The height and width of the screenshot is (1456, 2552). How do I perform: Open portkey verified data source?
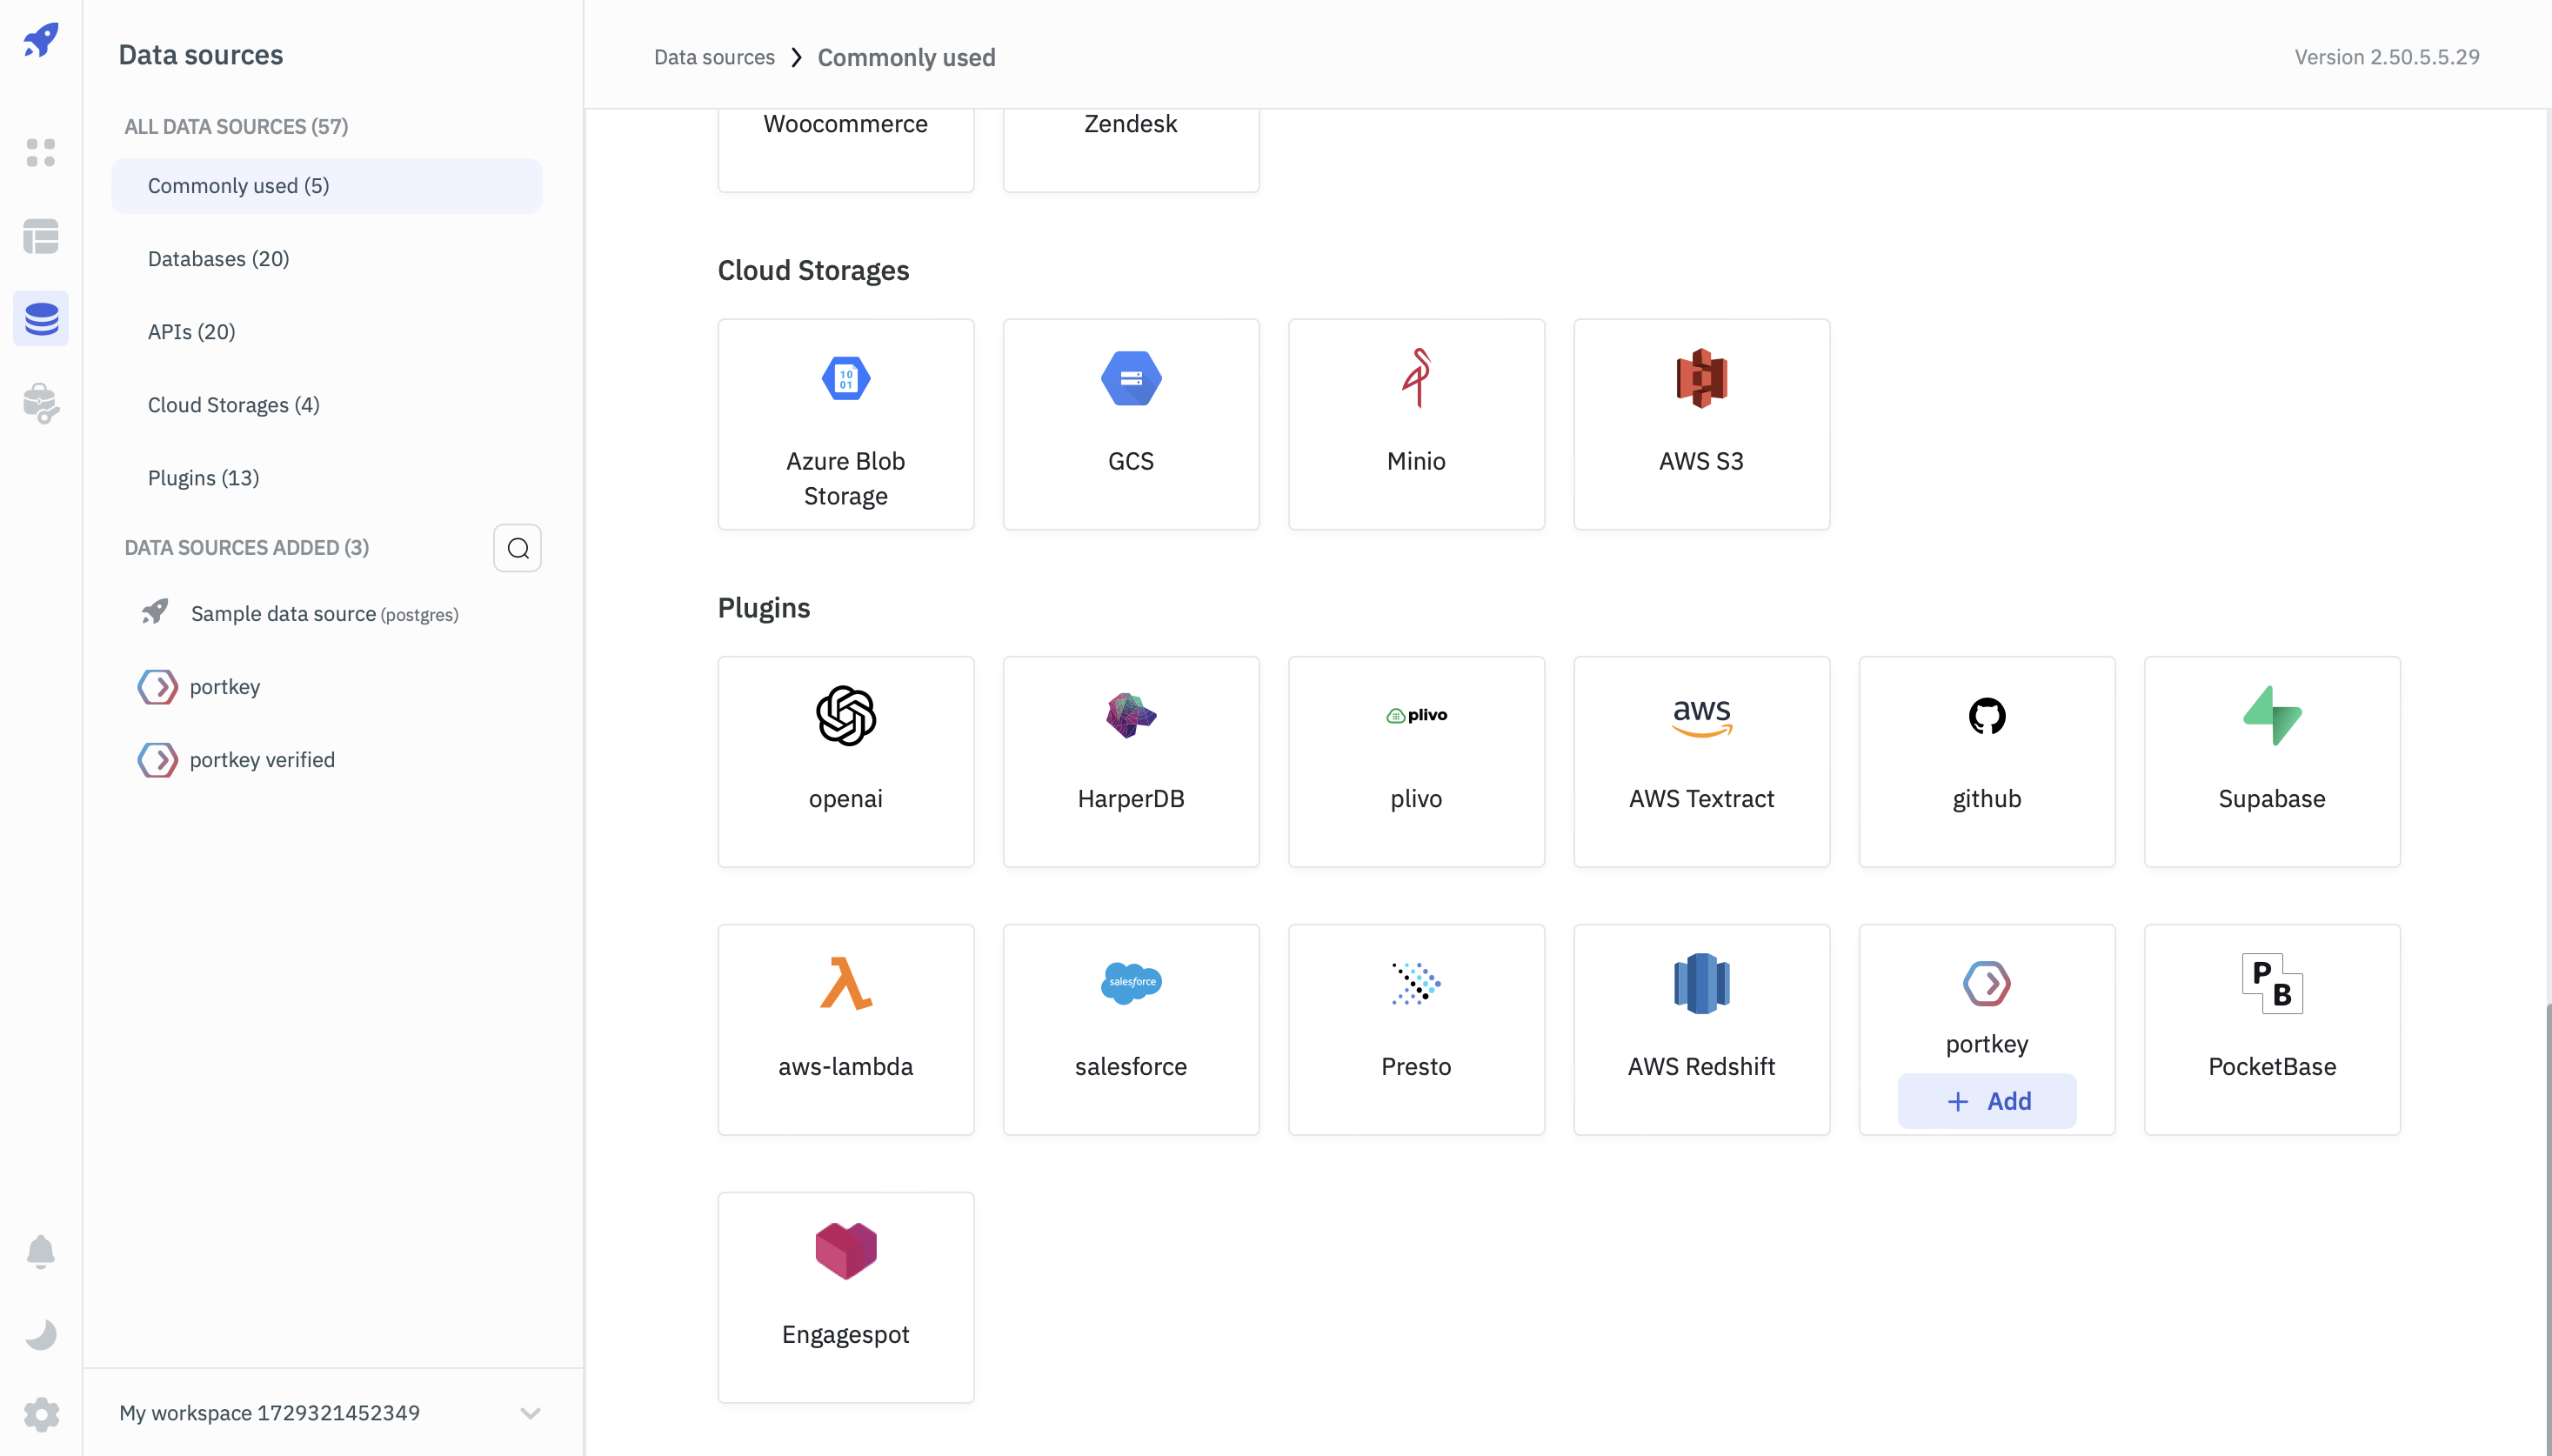point(262,760)
